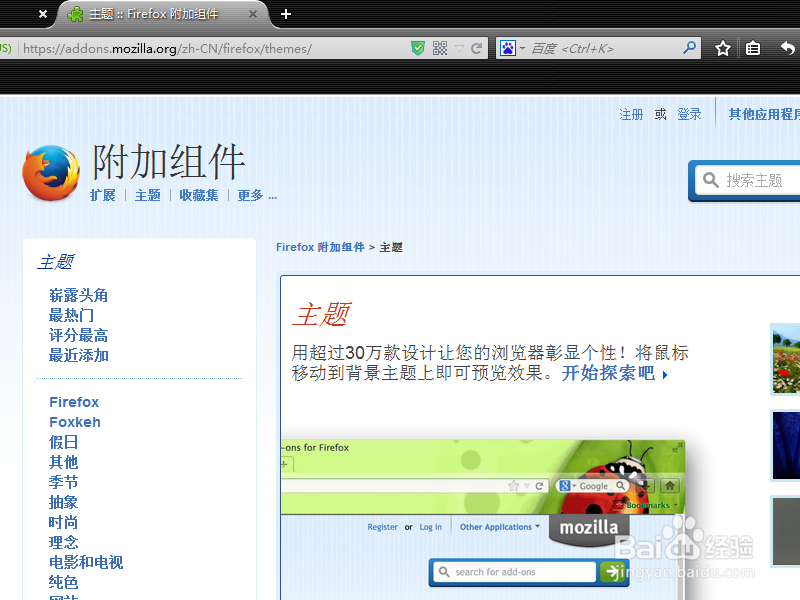Select the 电影和电视 theme category

86,562
